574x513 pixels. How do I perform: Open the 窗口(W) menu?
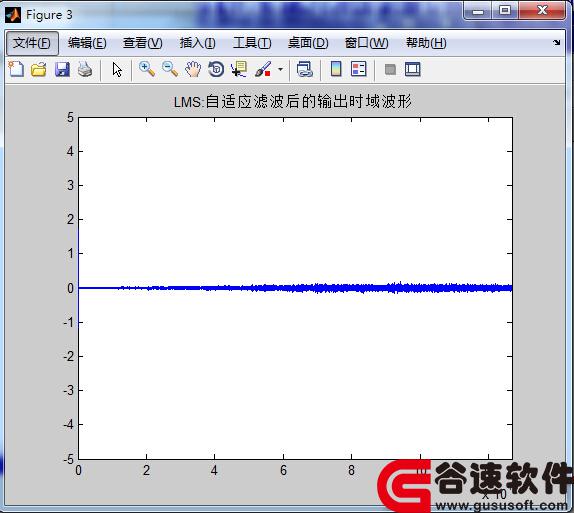366,43
